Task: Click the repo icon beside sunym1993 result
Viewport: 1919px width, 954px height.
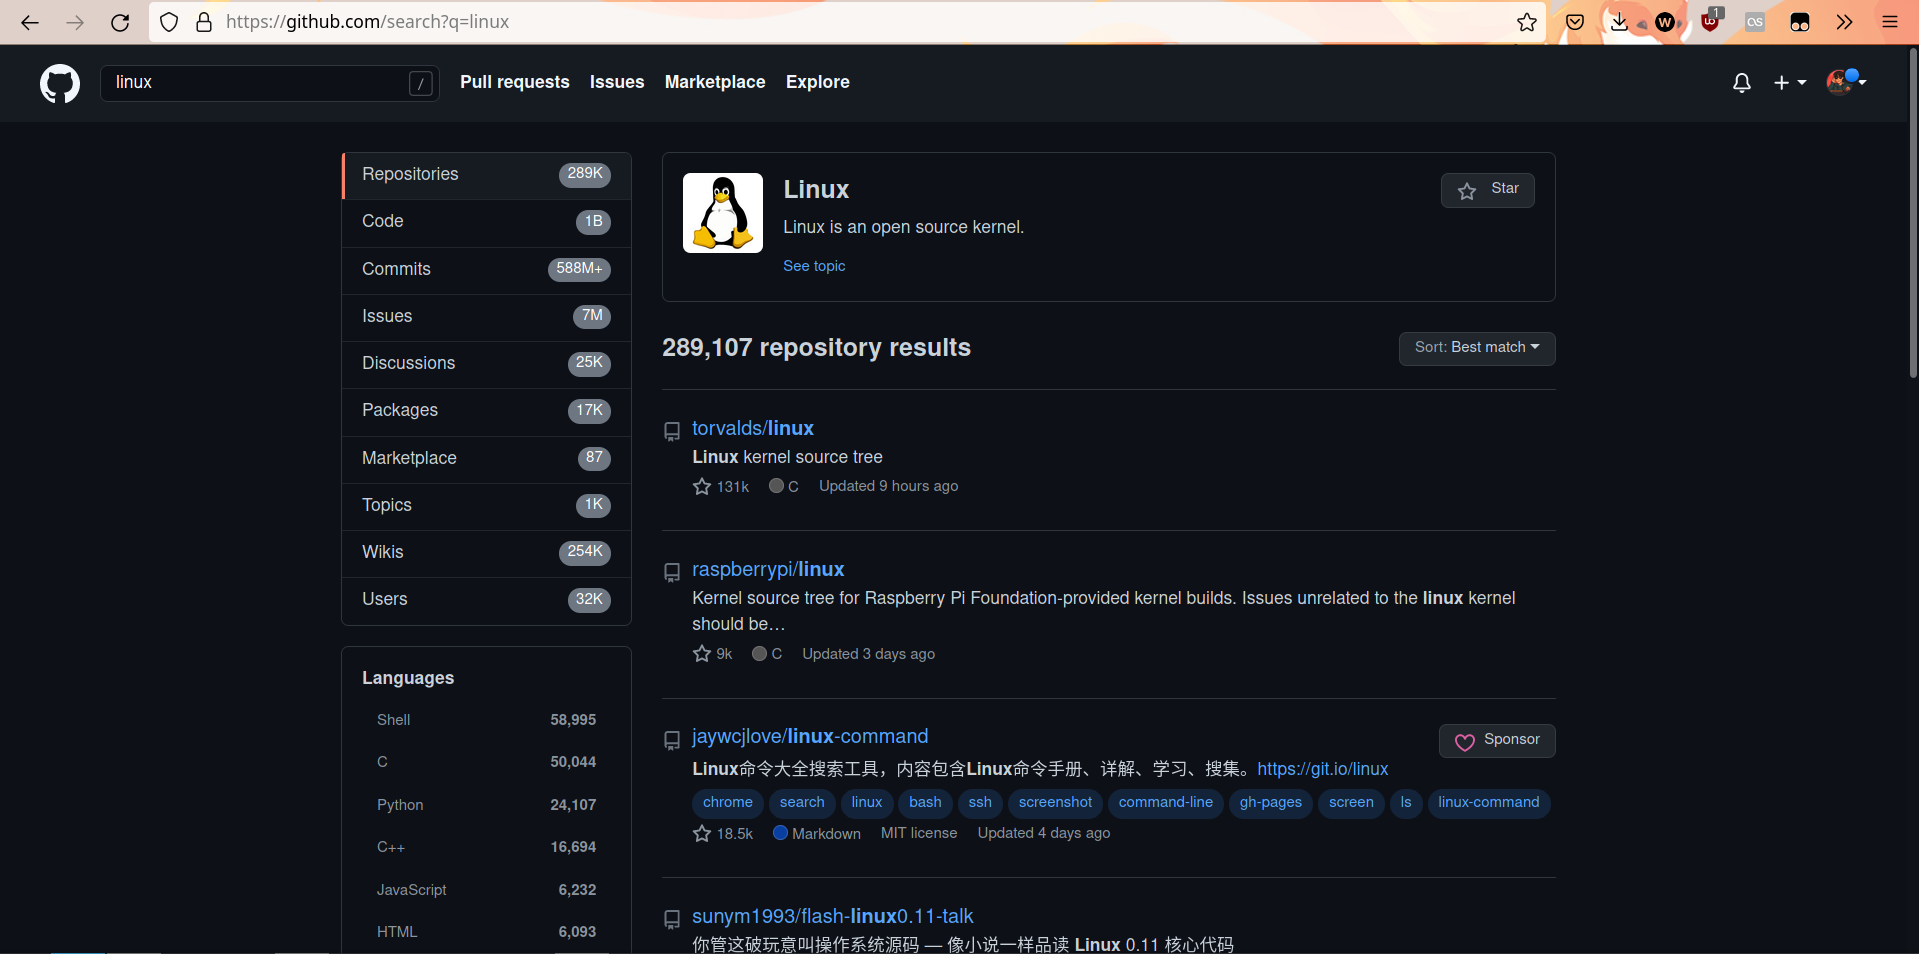Action: click(672, 919)
